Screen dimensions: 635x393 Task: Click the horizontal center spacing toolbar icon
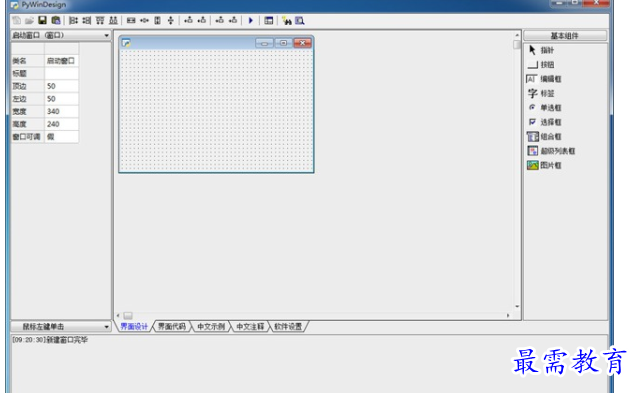pos(144,20)
